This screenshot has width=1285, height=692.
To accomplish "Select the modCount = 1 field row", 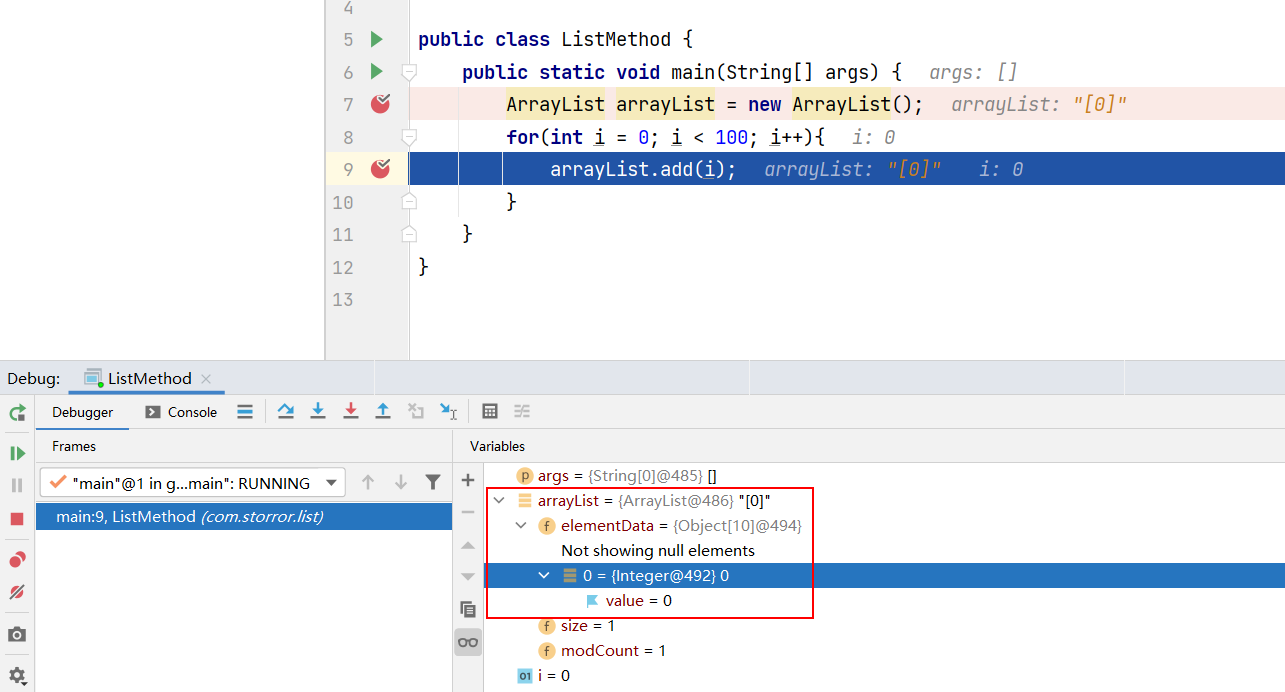I will (x=884, y=651).
